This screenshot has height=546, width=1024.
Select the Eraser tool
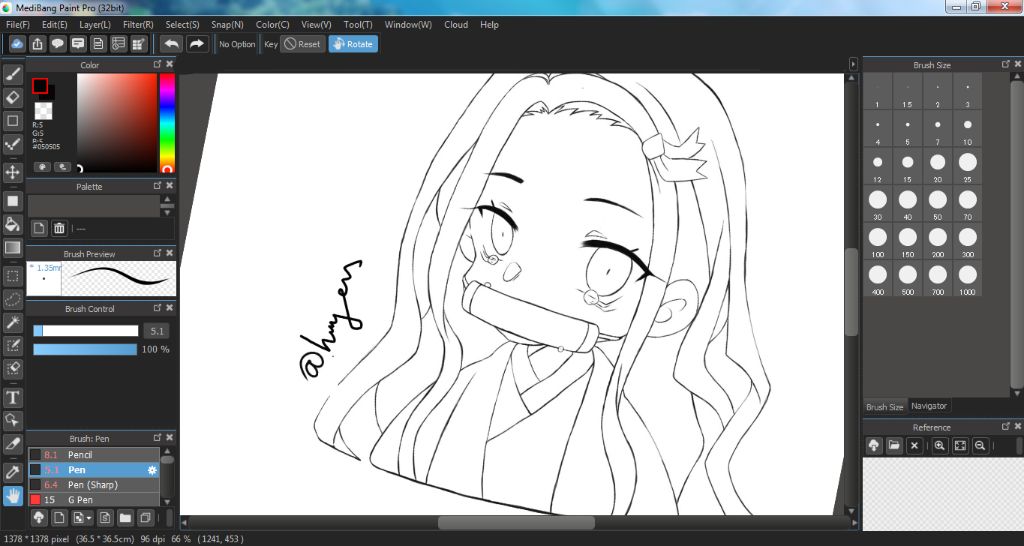12,97
